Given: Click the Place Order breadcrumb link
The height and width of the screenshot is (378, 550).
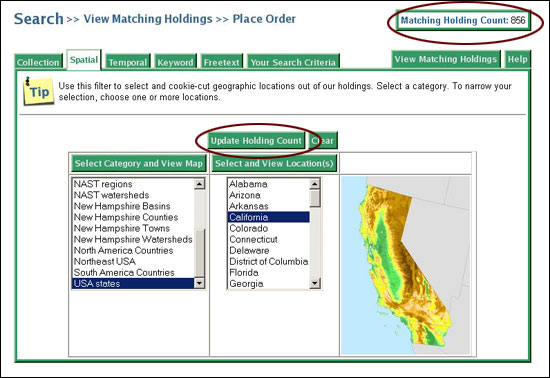Looking at the screenshot, I should pyautogui.click(x=264, y=19).
